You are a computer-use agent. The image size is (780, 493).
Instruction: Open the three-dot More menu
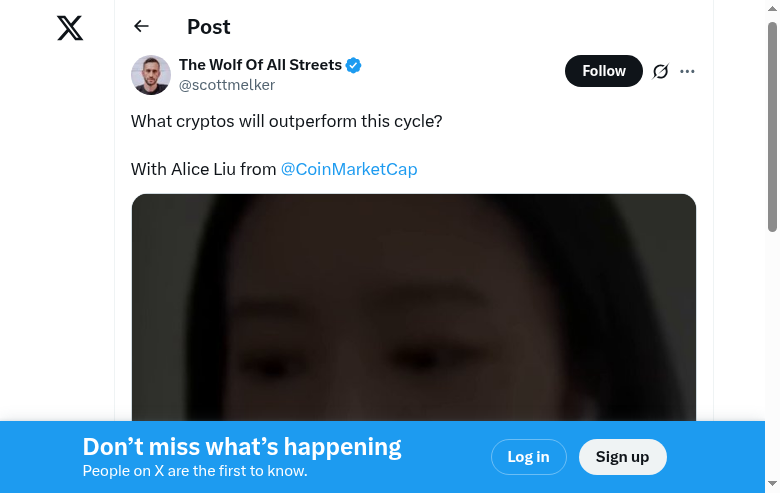point(687,71)
